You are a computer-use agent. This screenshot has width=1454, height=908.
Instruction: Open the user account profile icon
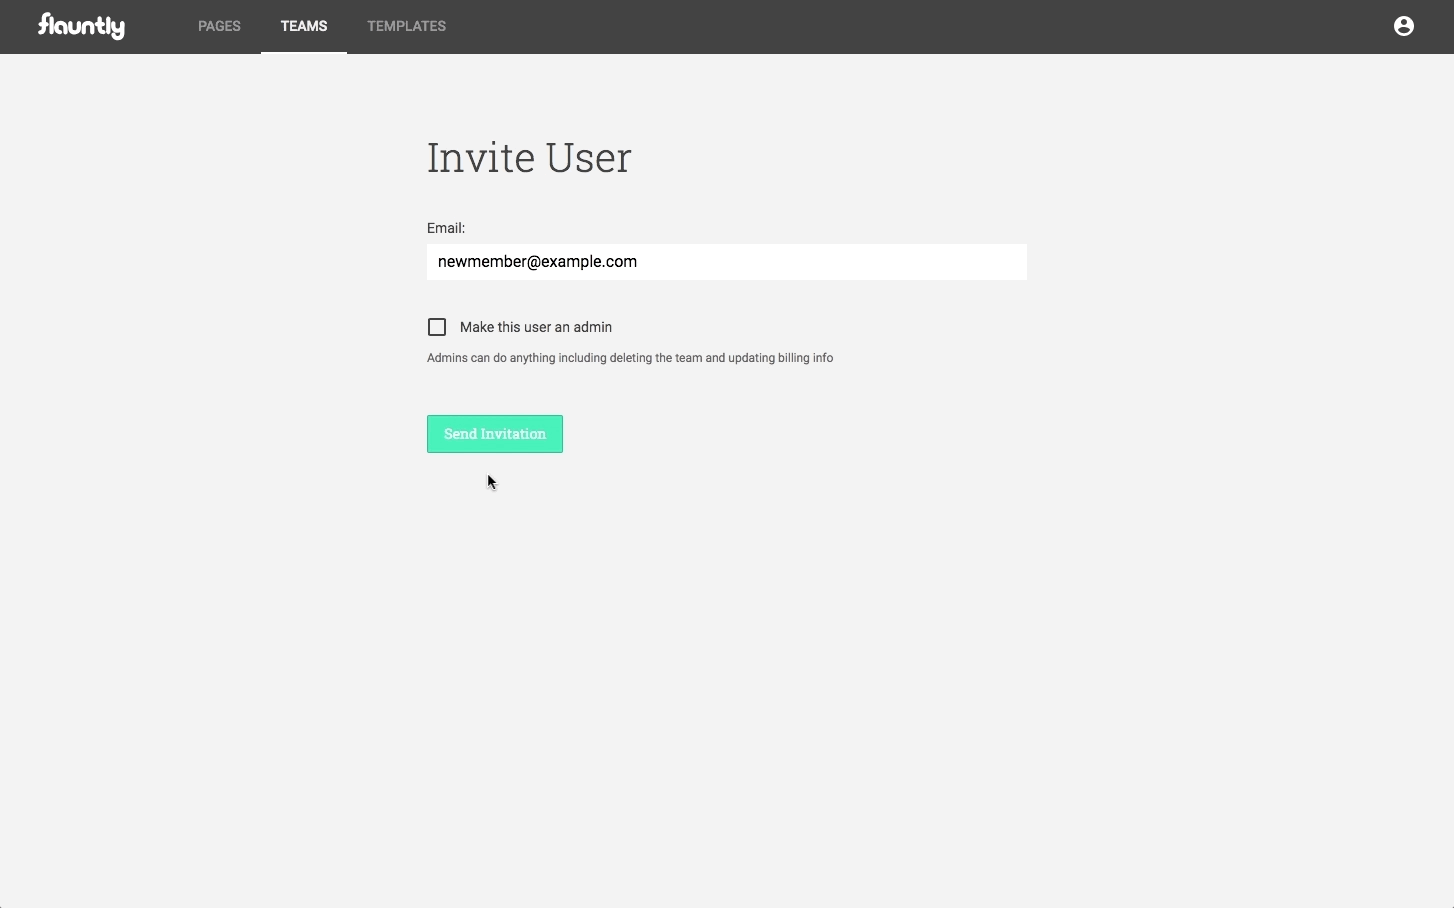click(1403, 26)
